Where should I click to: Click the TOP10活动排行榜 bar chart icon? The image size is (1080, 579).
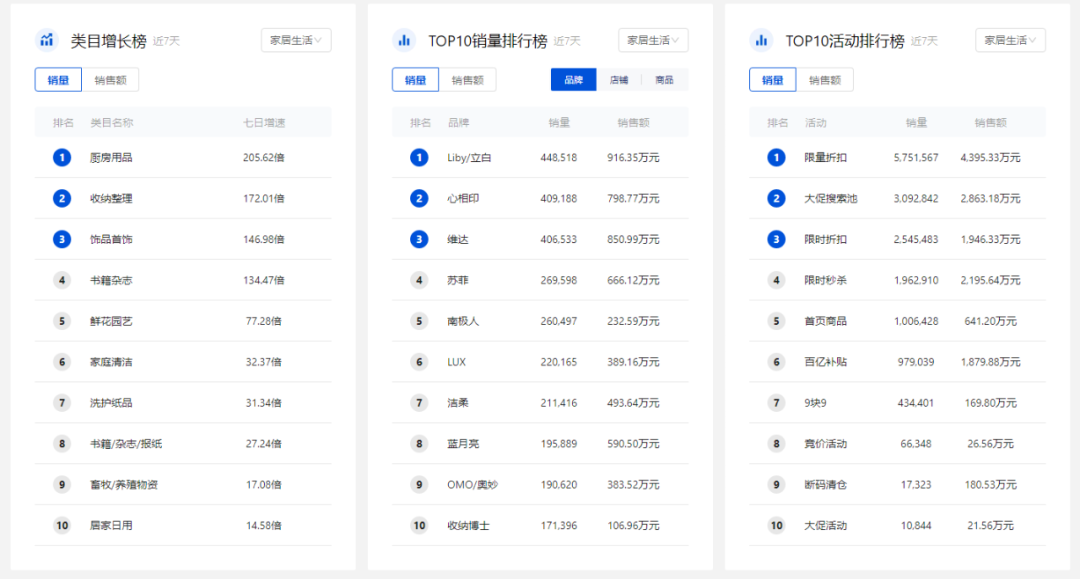pyautogui.click(x=761, y=41)
